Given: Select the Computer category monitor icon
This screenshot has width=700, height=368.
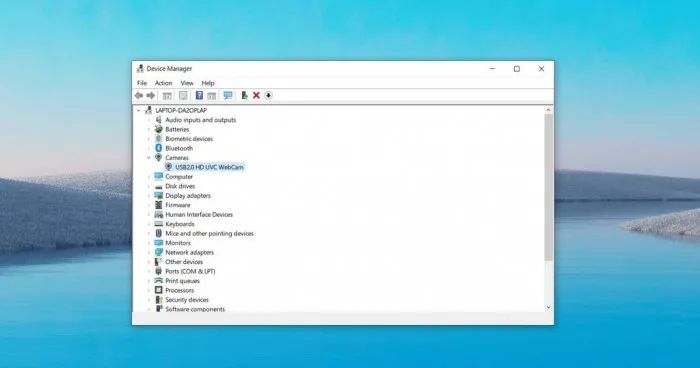Looking at the screenshot, I should pos(158,176).
